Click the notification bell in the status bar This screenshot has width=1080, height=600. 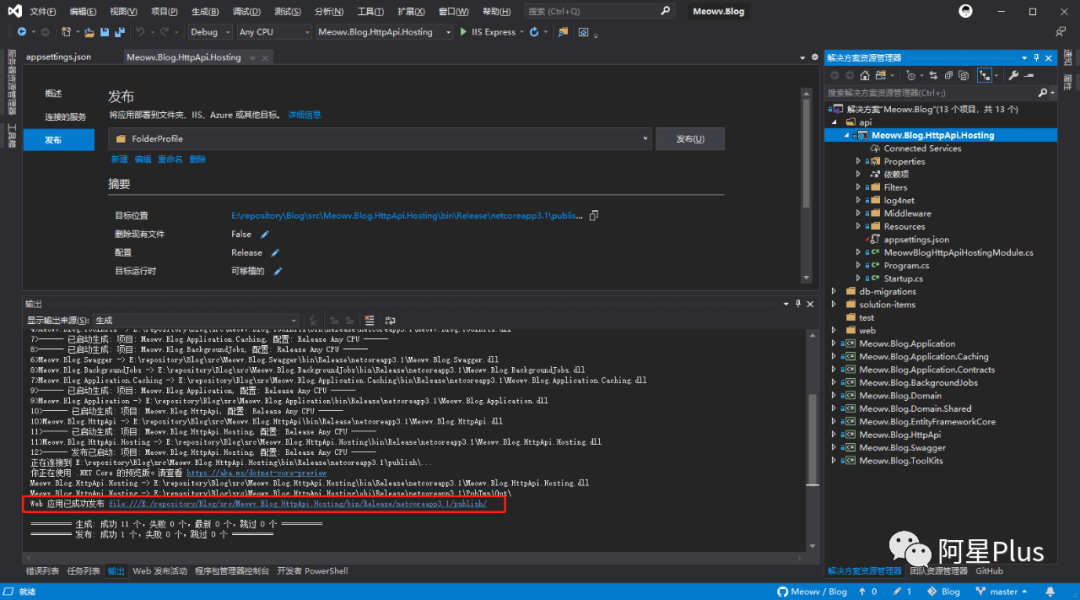pyautogui.click(x=1050, y=592)
